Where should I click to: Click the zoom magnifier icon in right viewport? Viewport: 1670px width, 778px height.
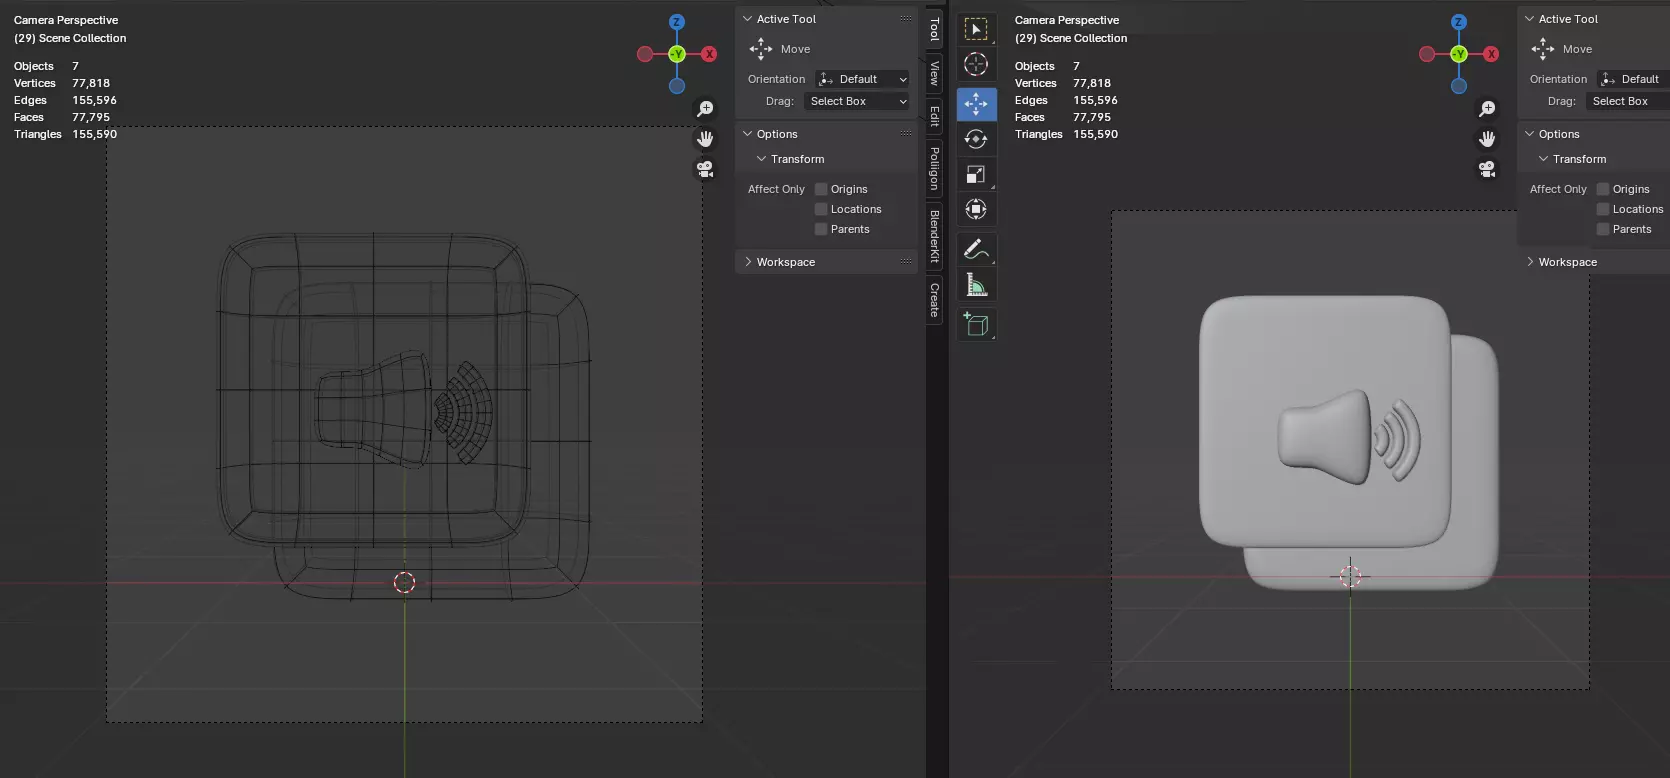pyautogui.click(x=1487, y=108)
